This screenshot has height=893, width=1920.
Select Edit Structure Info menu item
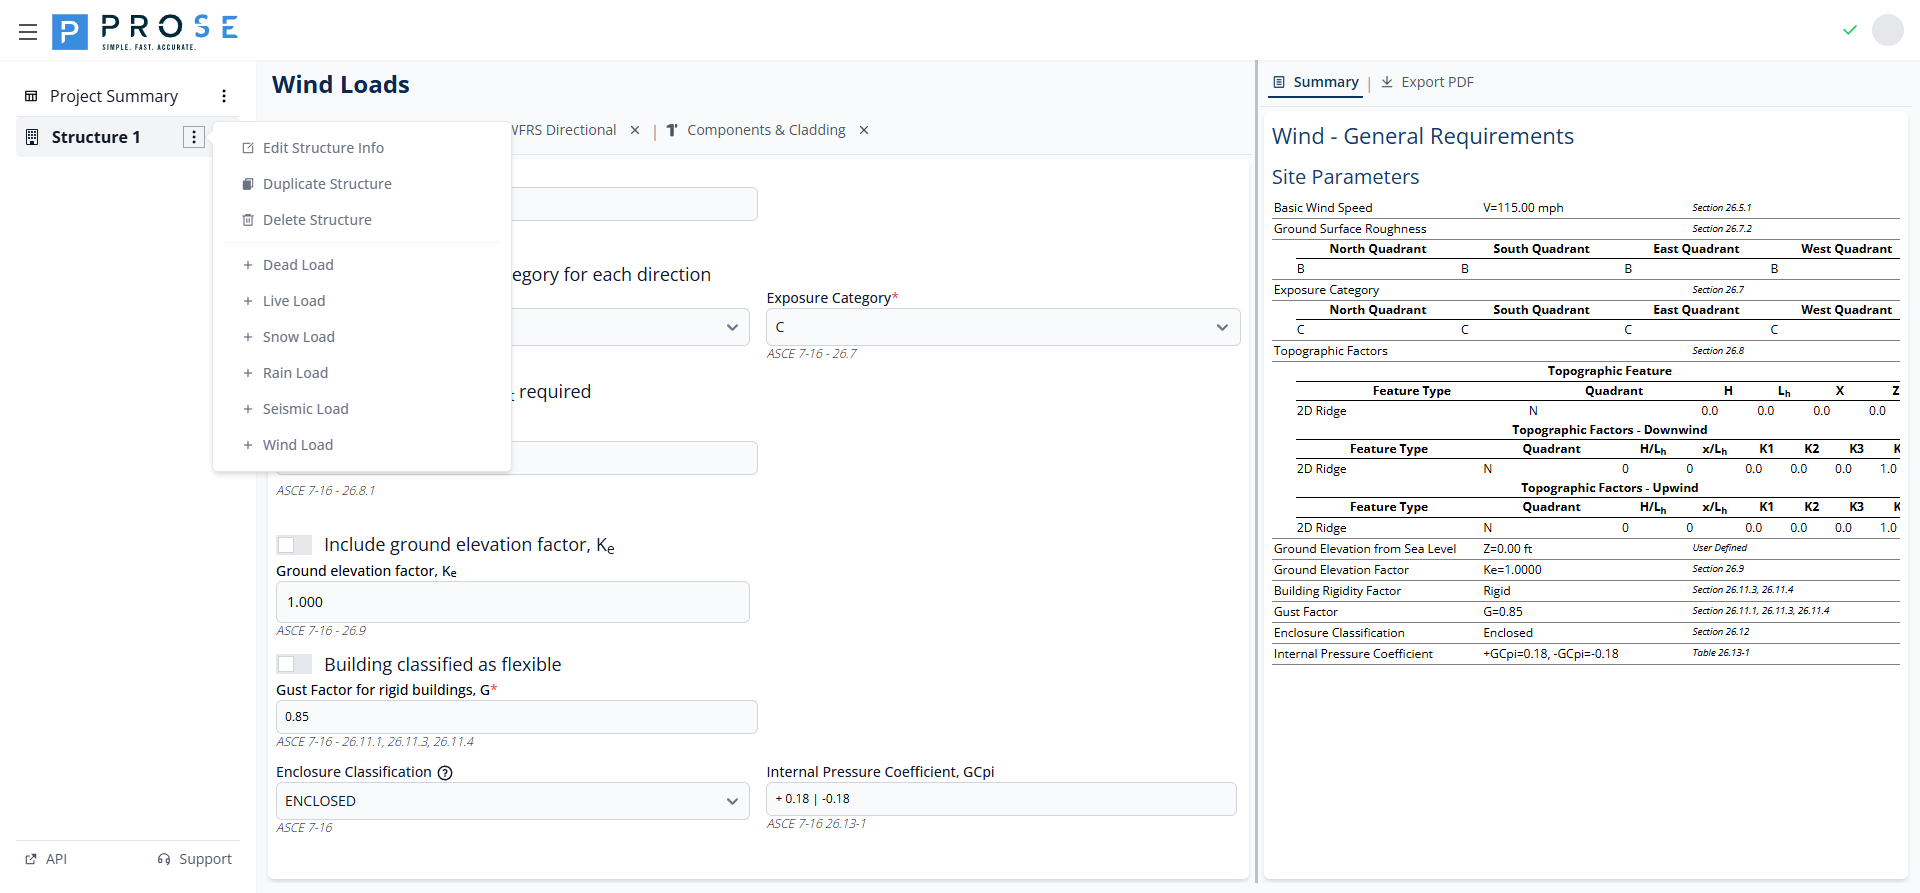click(323, 148)
